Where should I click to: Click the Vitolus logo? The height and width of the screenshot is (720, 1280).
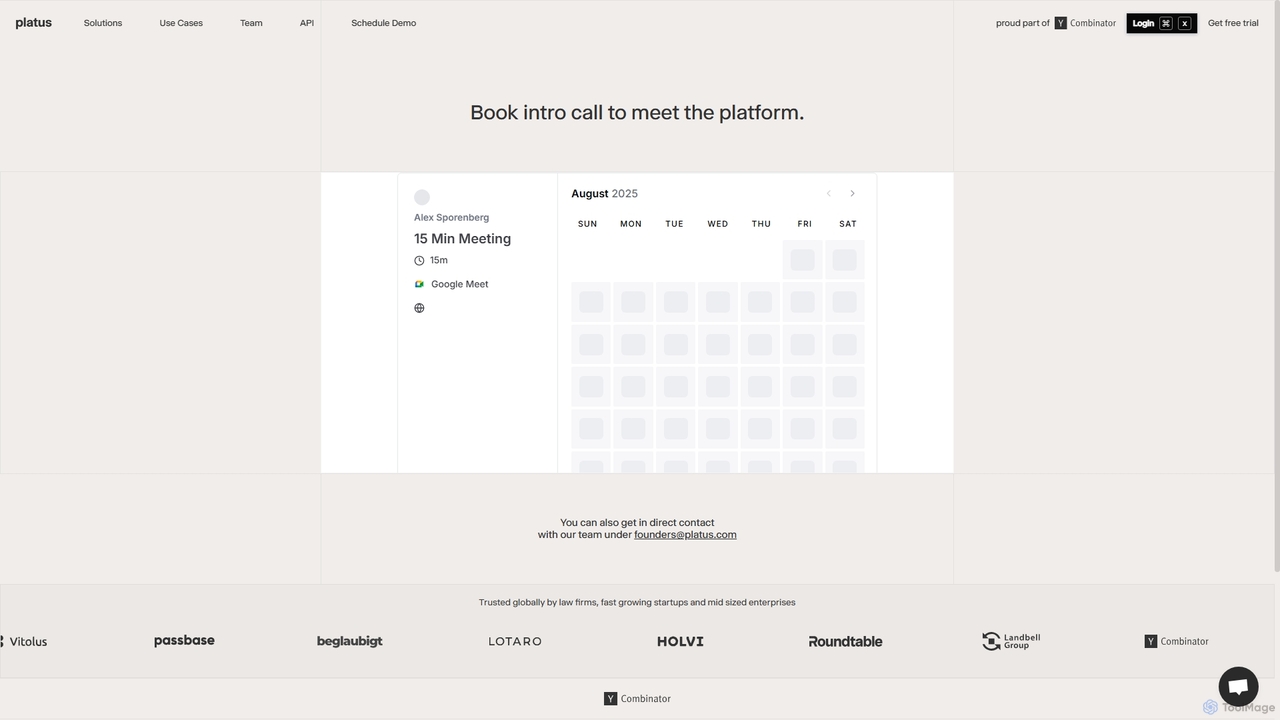click(x=24, y=642)
